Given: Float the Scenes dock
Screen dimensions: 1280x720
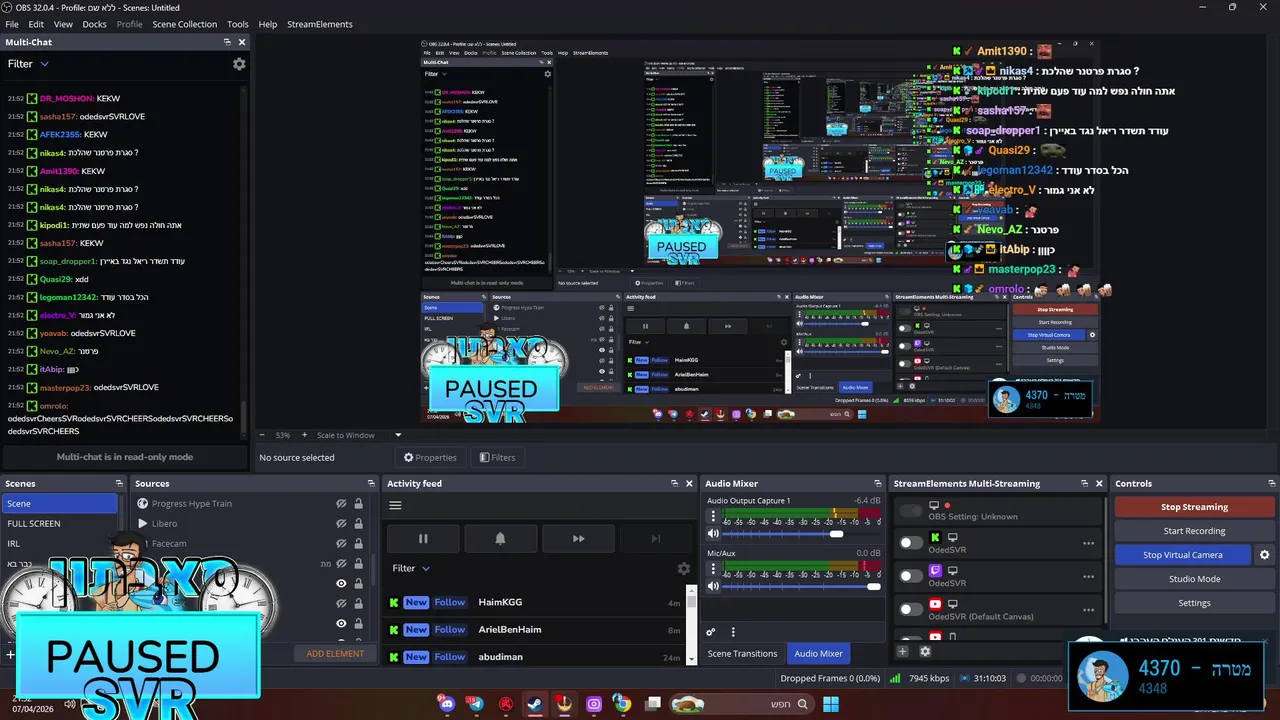Looking at the screenshot, I should click(x=119, y=484).
